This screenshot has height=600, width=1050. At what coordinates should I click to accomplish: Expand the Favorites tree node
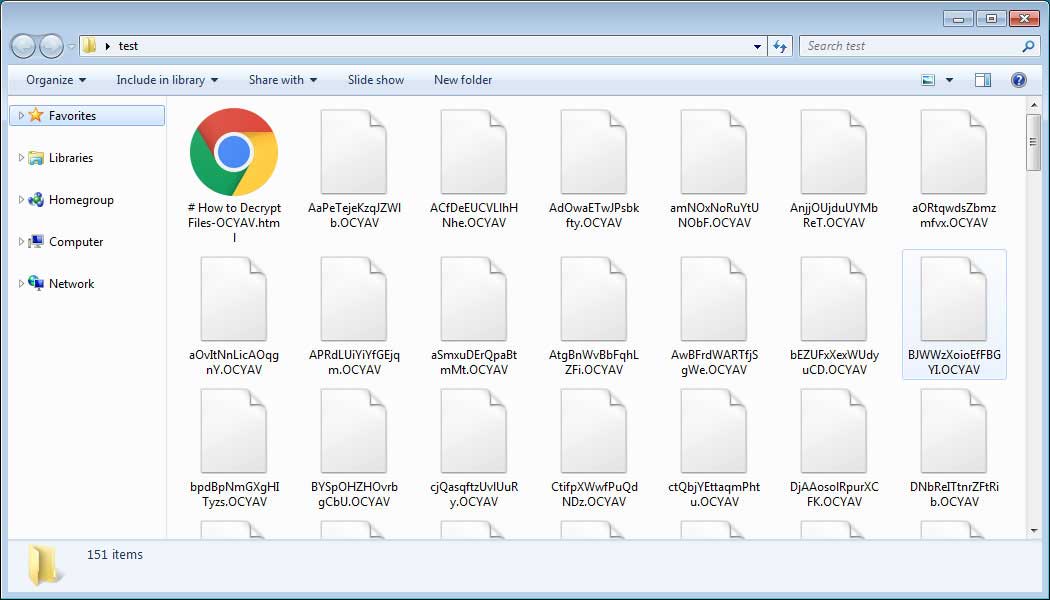21,115
